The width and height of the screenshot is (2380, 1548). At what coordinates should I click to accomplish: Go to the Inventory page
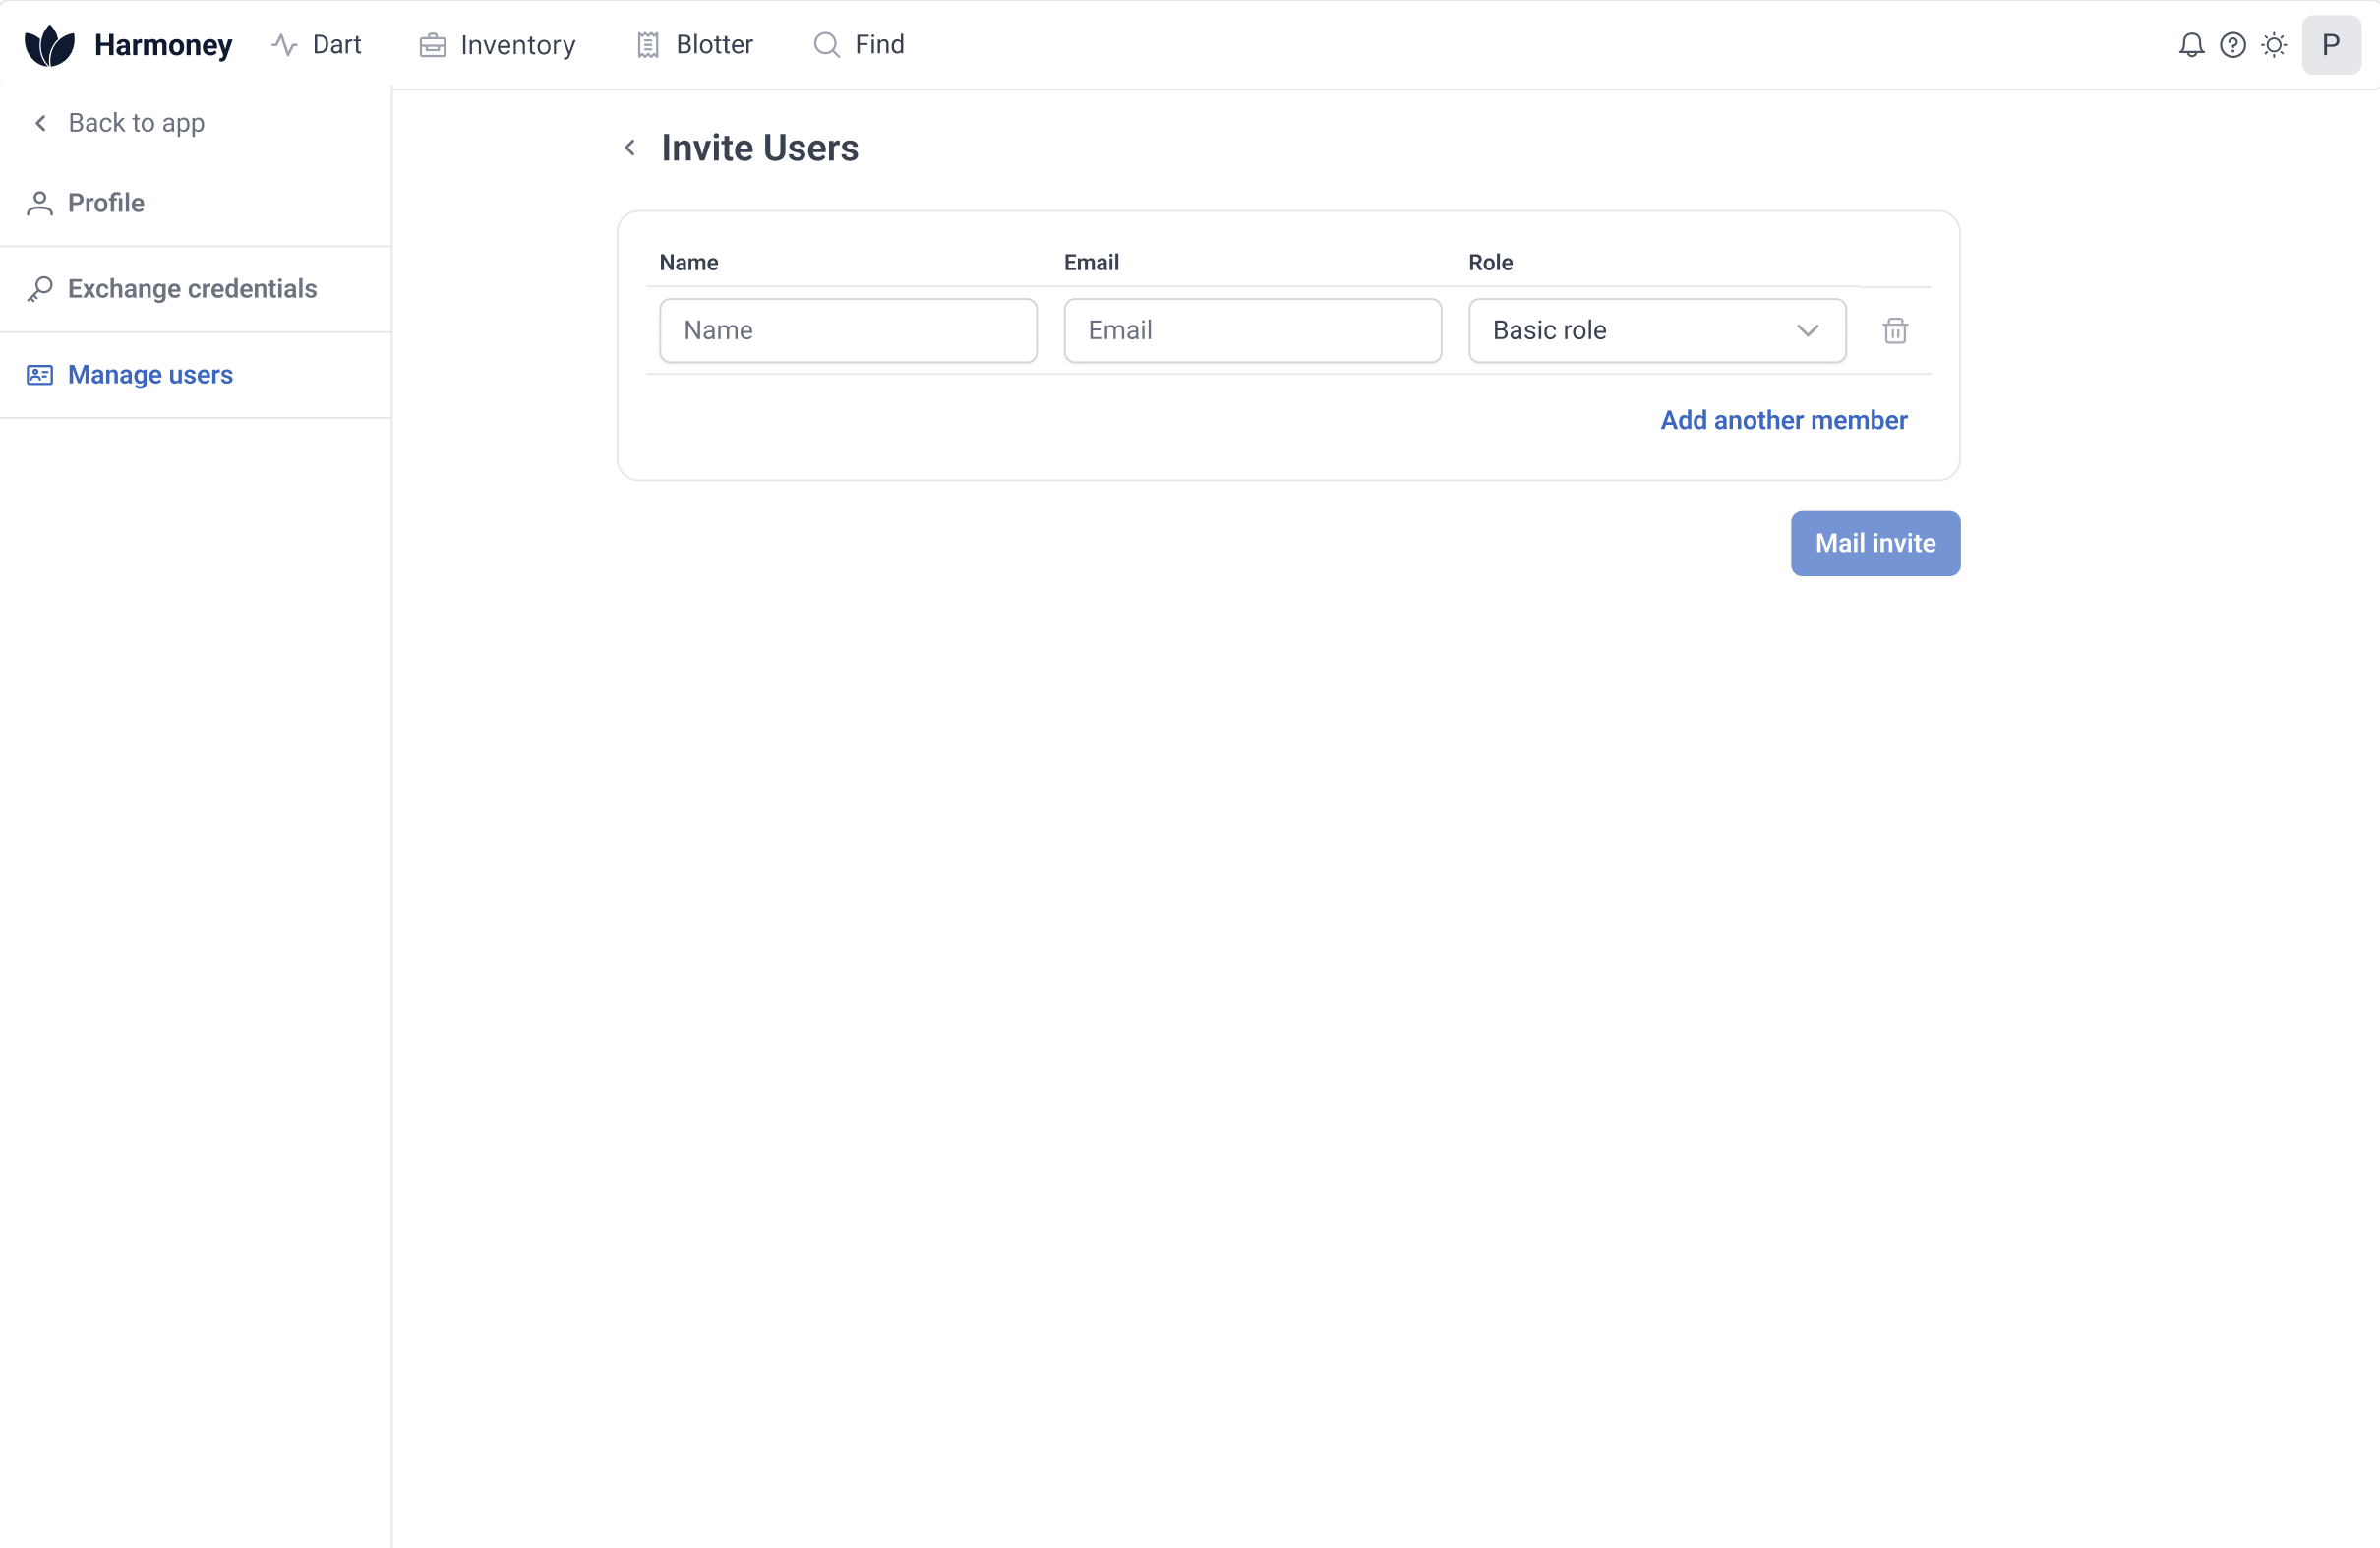pos(498,45)
